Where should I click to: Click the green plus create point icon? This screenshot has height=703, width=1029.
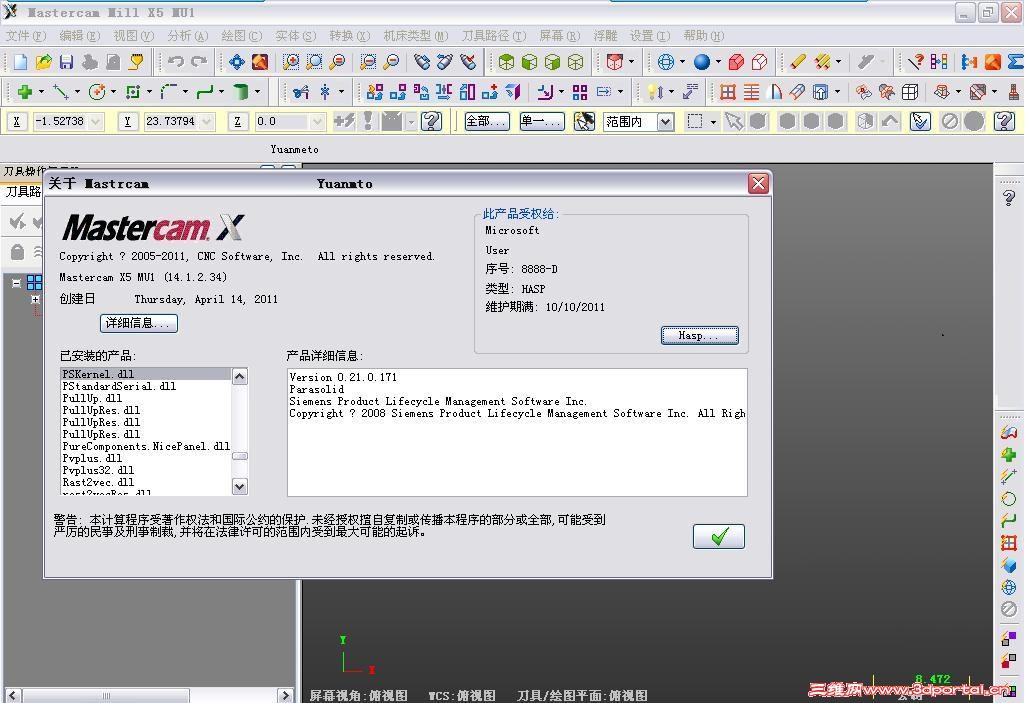click(25, 92)
